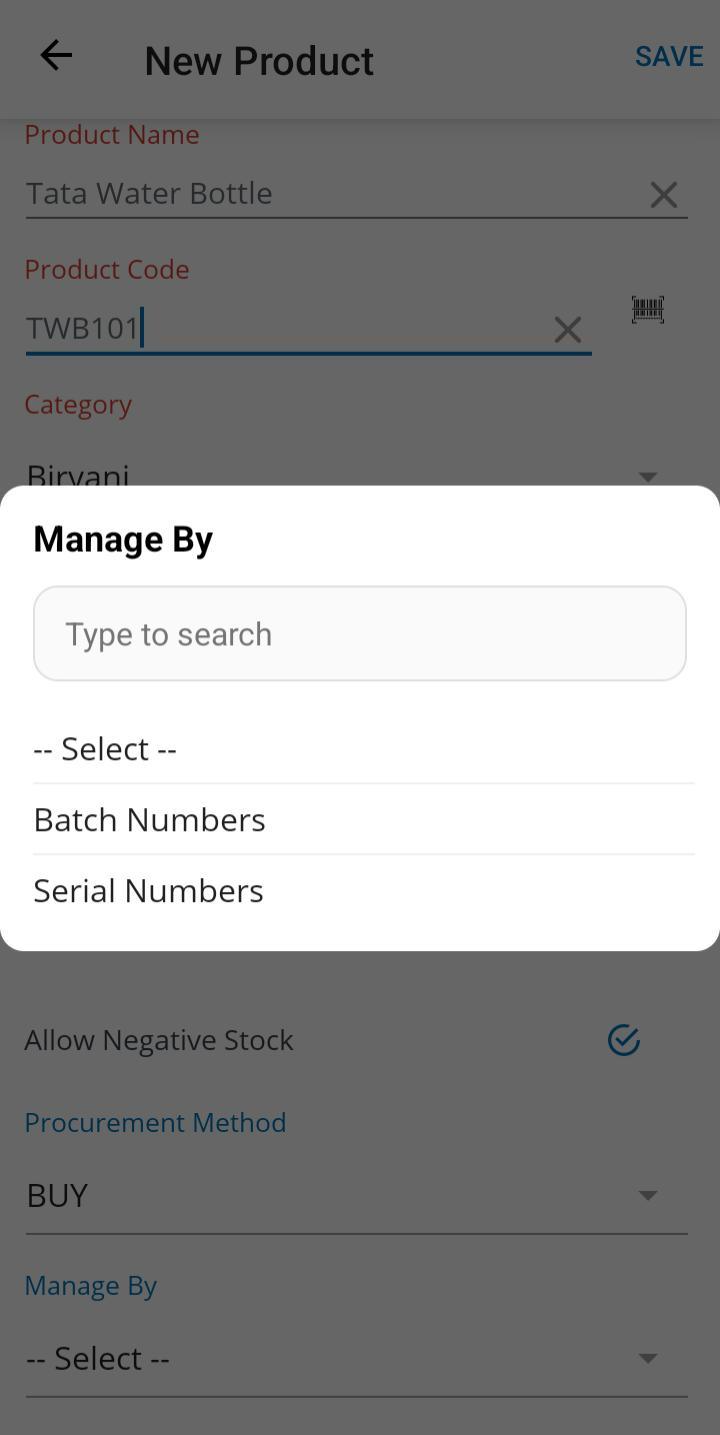Viewport: 720px width, 1435px height.
Task: Expand the Category dropdown arrow
Action: (648, 476)
